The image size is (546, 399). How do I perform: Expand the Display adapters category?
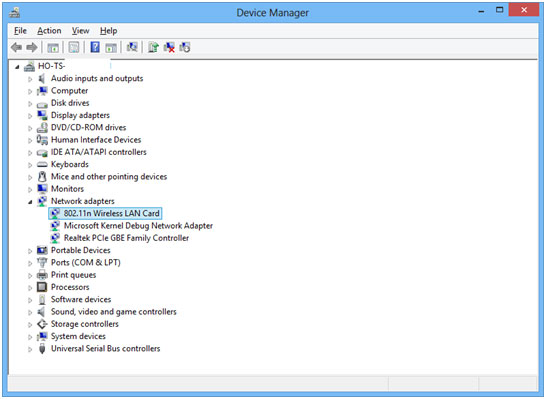(x=30, y=116)
